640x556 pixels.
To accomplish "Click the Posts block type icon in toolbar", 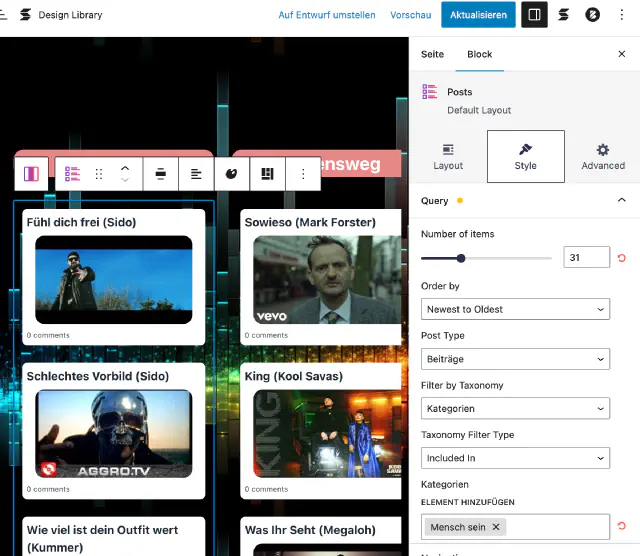I will (x=72, y=174).
